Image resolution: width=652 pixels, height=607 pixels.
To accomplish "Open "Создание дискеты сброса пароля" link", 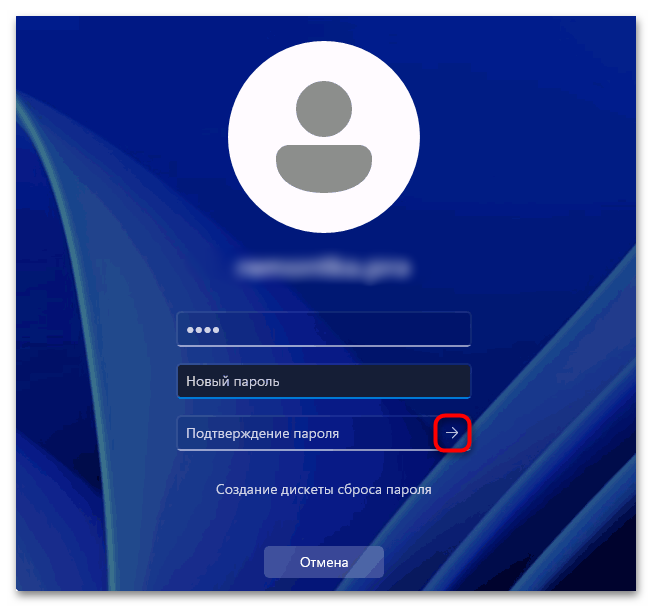I will point(324,489).
